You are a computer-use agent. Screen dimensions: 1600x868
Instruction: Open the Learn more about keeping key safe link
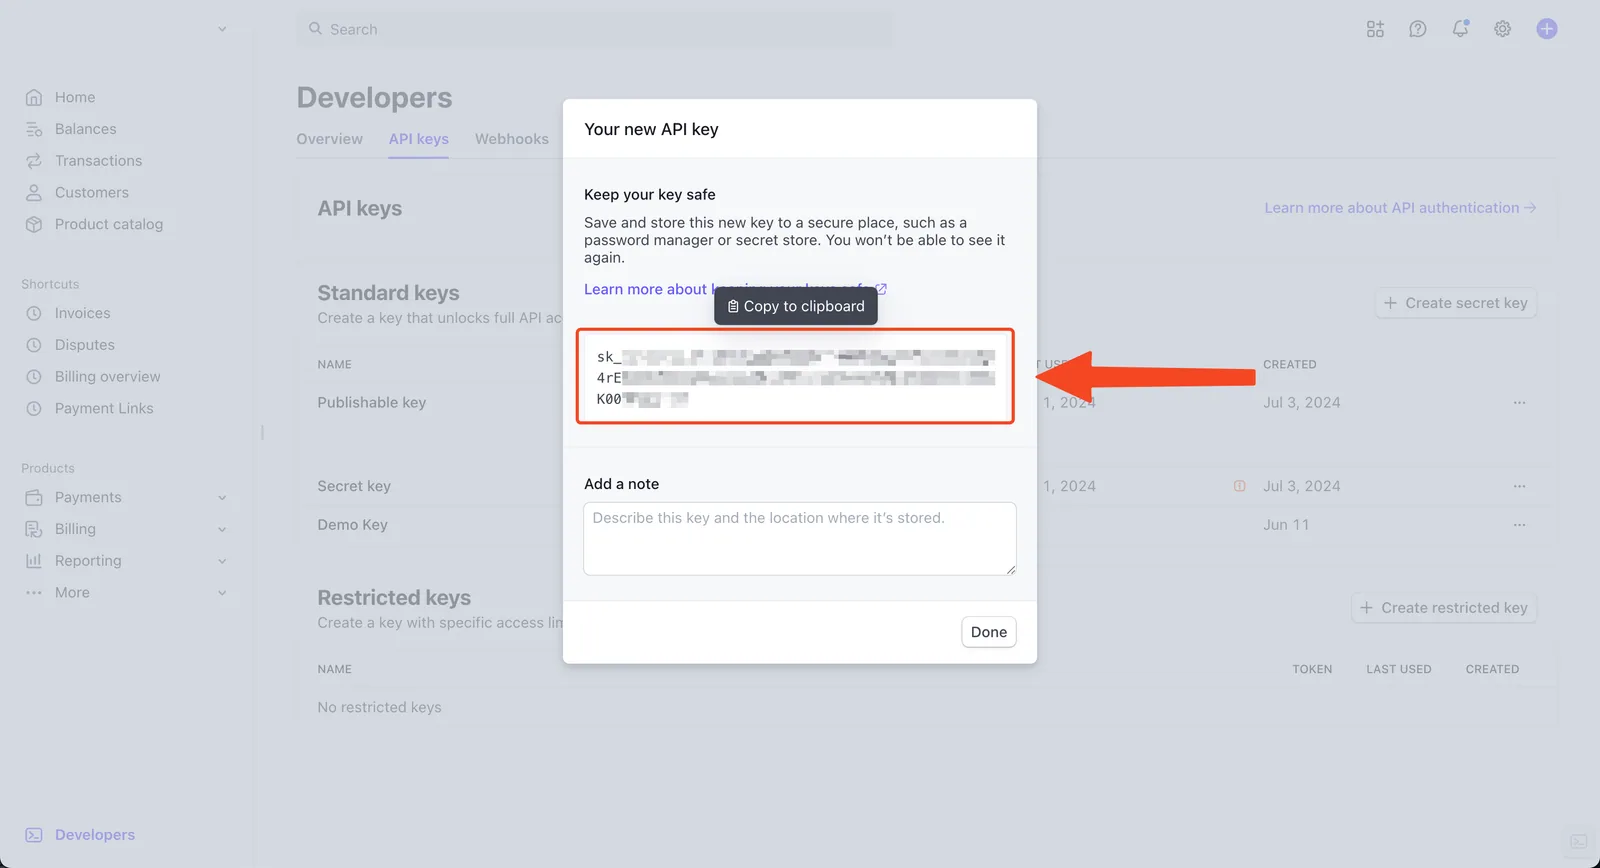point(735,289)
